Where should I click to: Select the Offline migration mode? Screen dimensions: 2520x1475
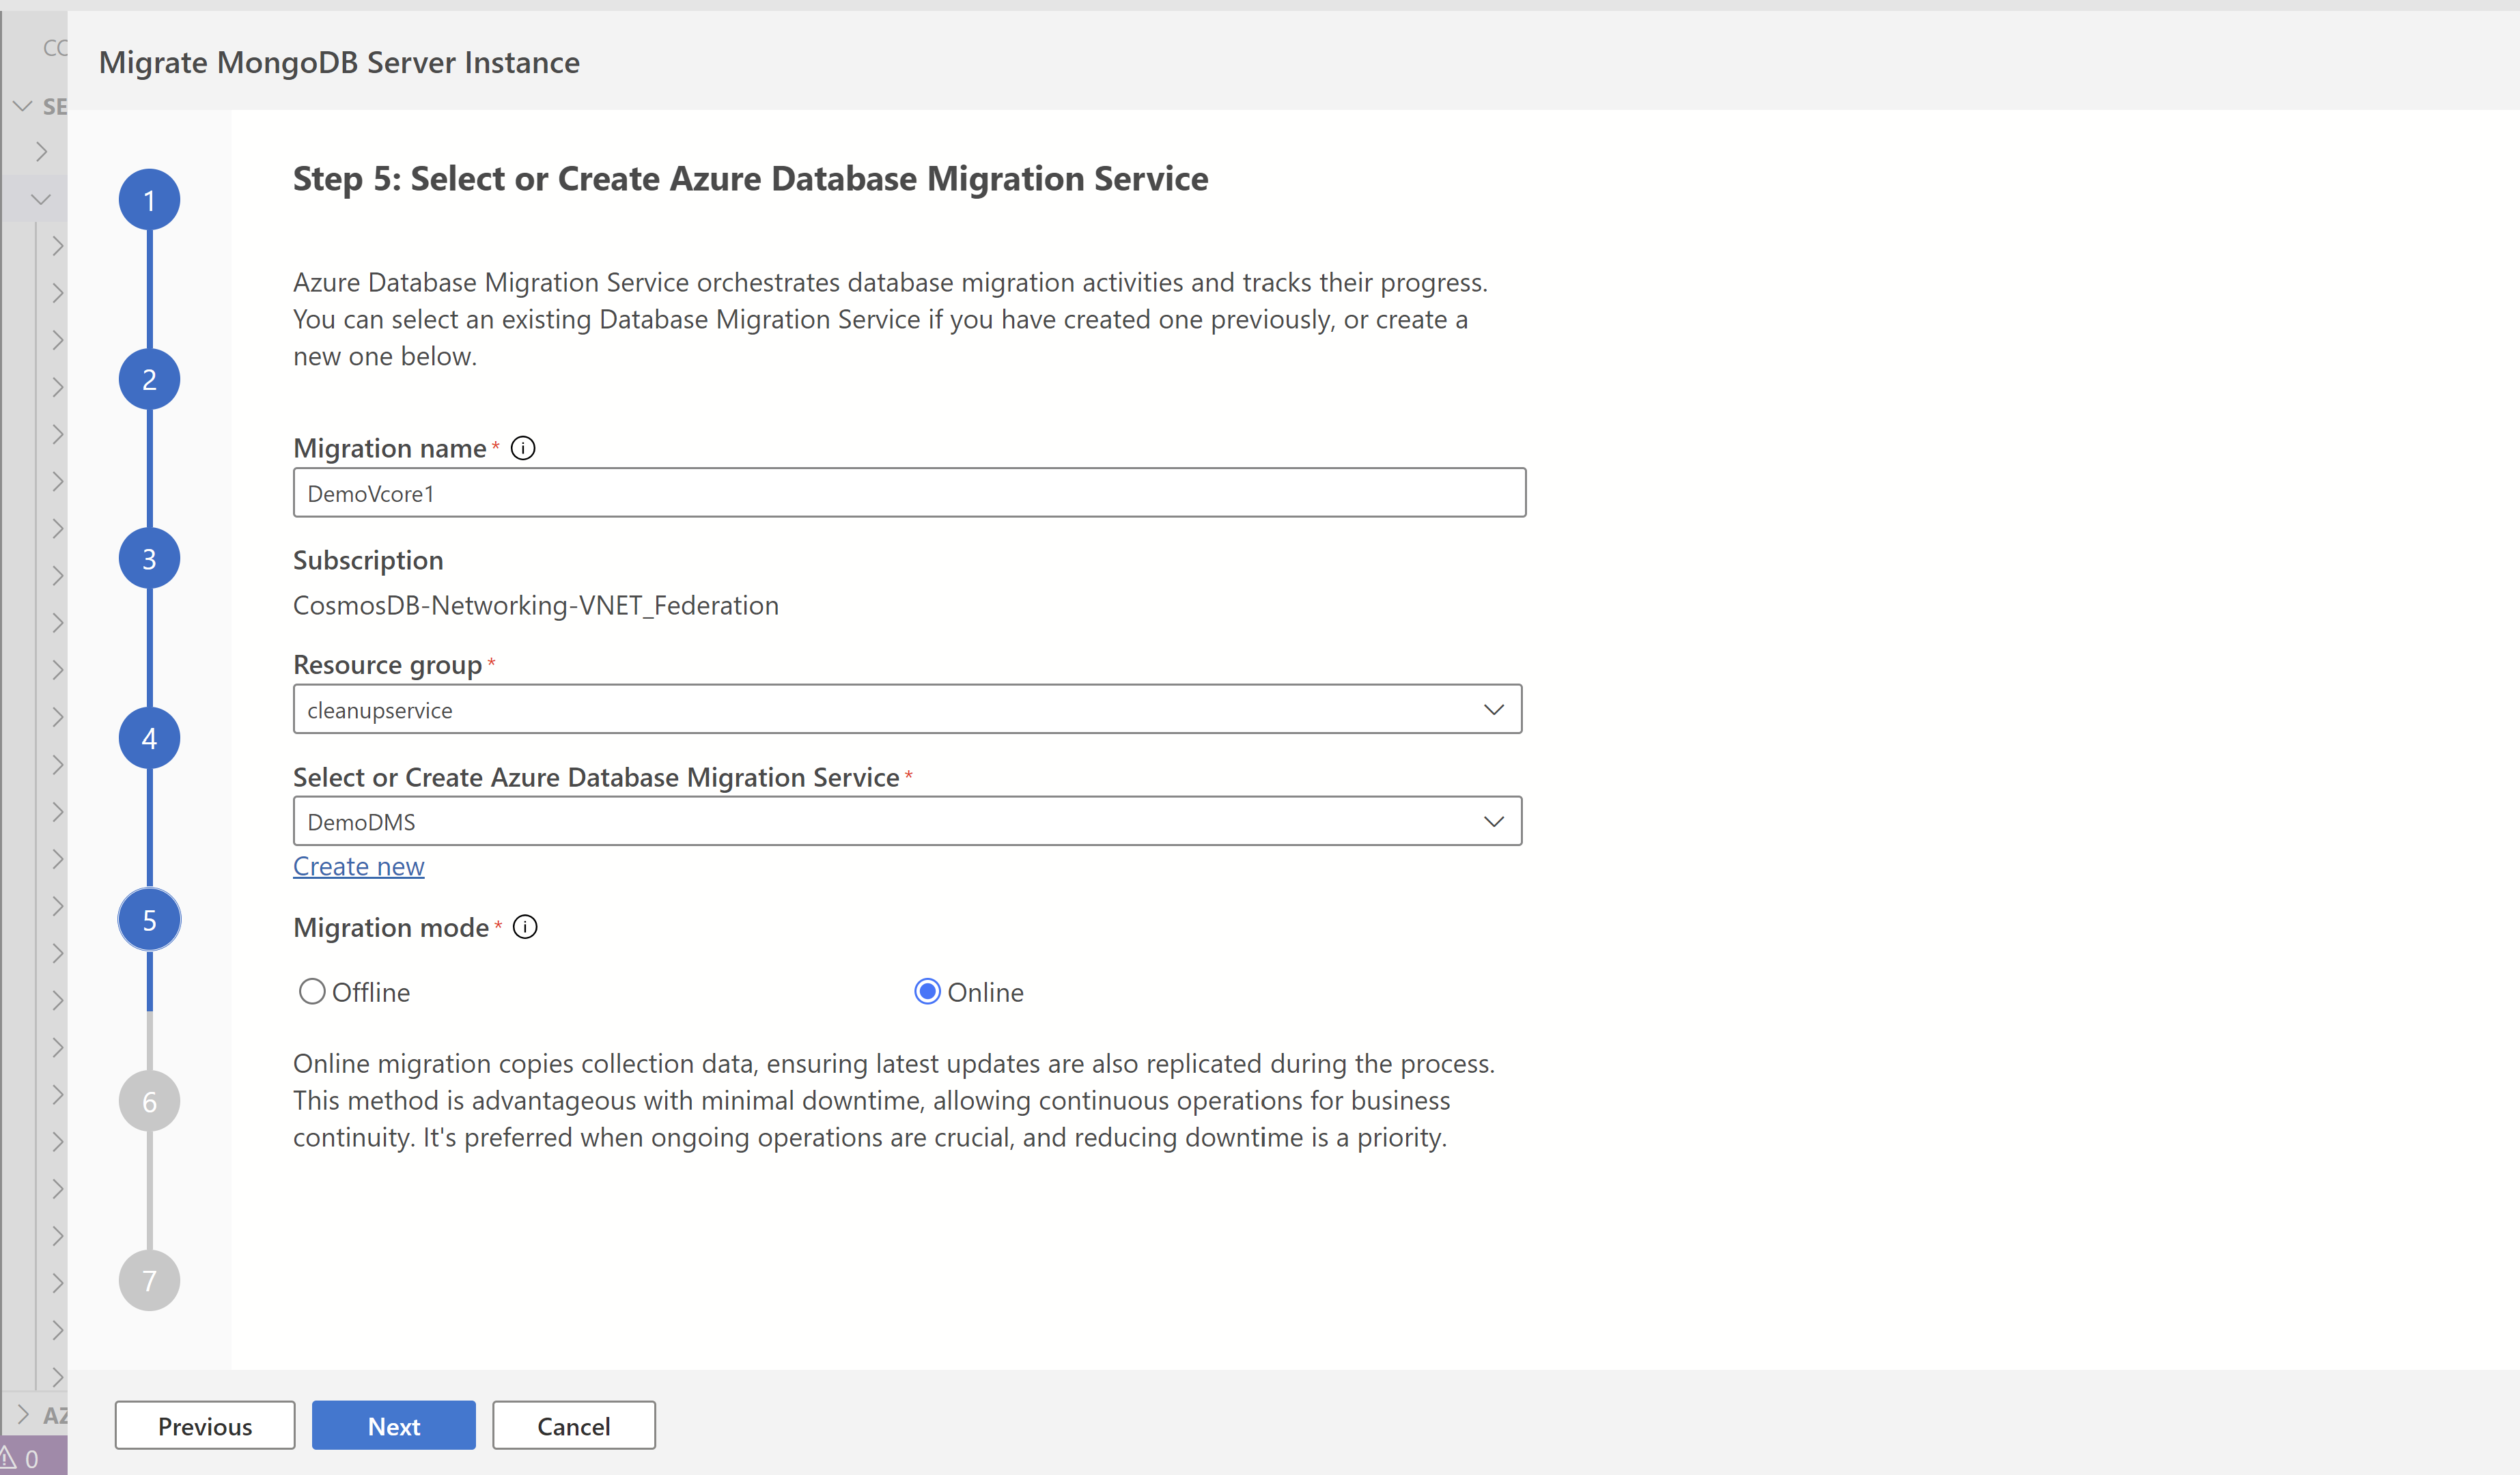coord(312,992)
